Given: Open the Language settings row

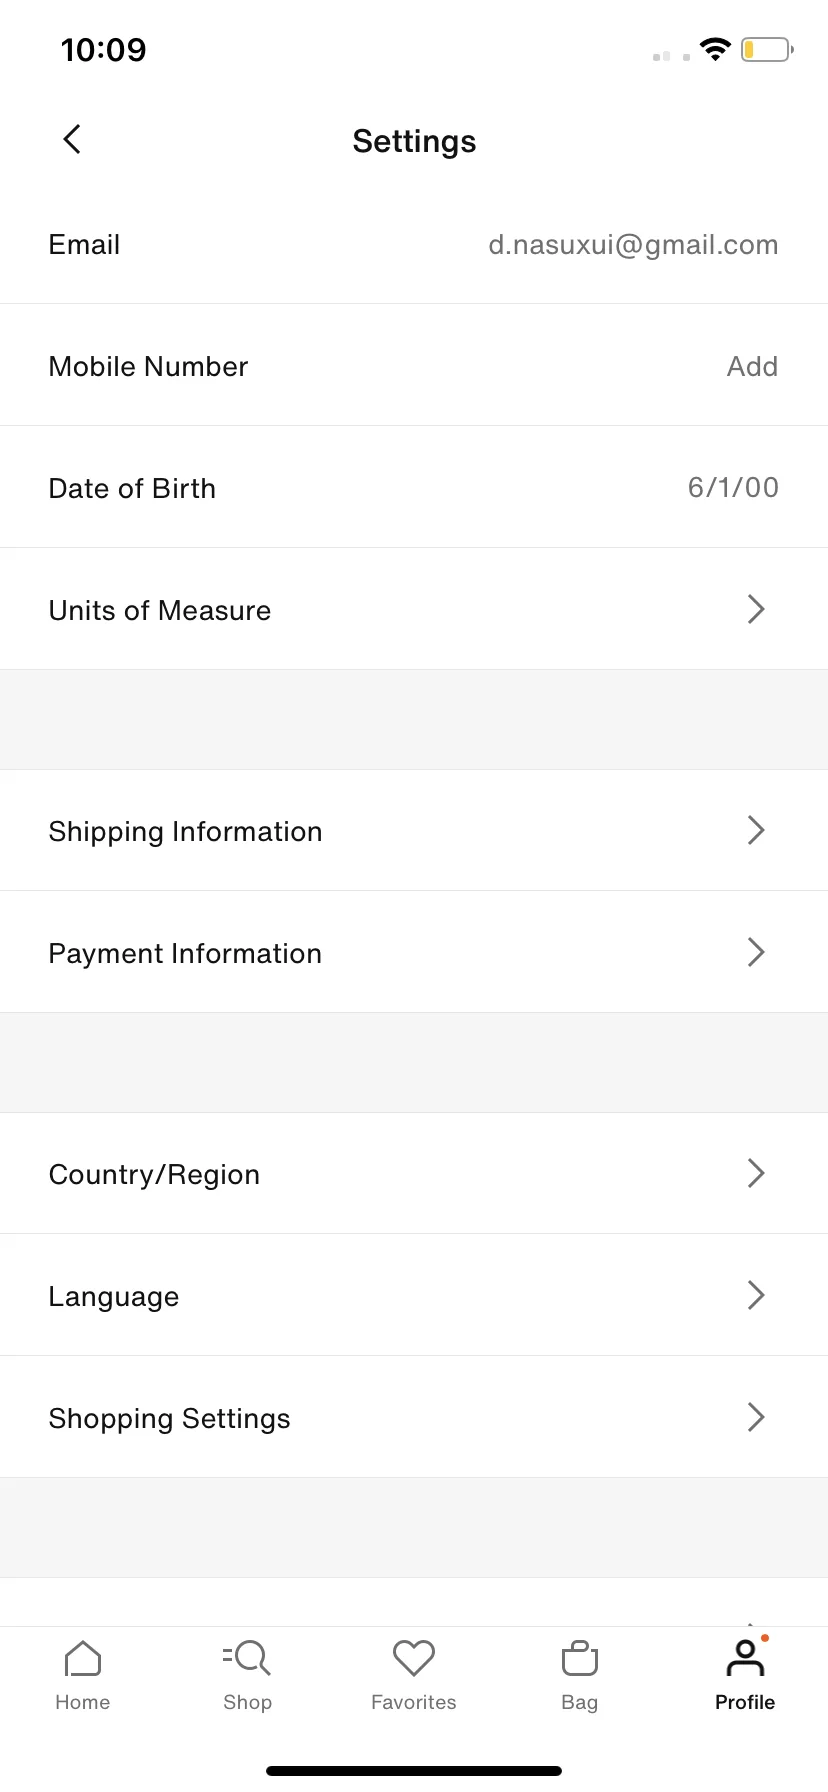Looking at the screenshot, I should pos(414,1295).
